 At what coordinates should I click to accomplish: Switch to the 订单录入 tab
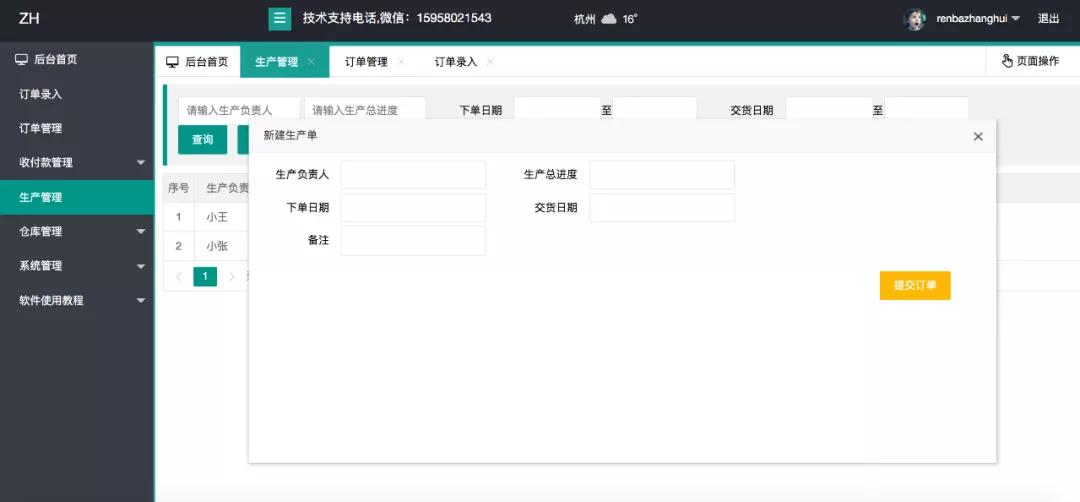[455, 62]
